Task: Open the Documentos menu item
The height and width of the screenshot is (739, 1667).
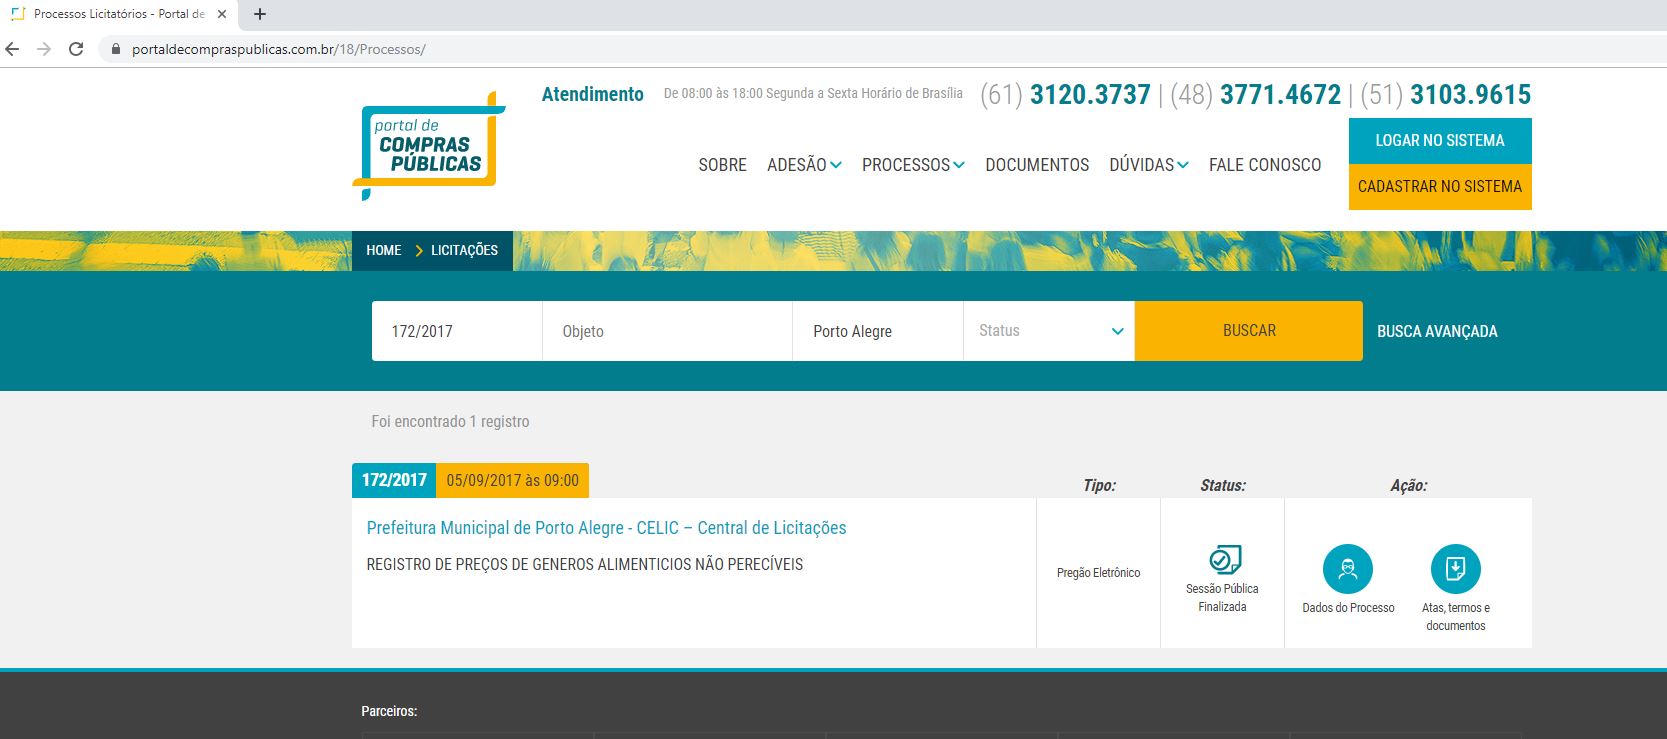Action: point(1037,165)
